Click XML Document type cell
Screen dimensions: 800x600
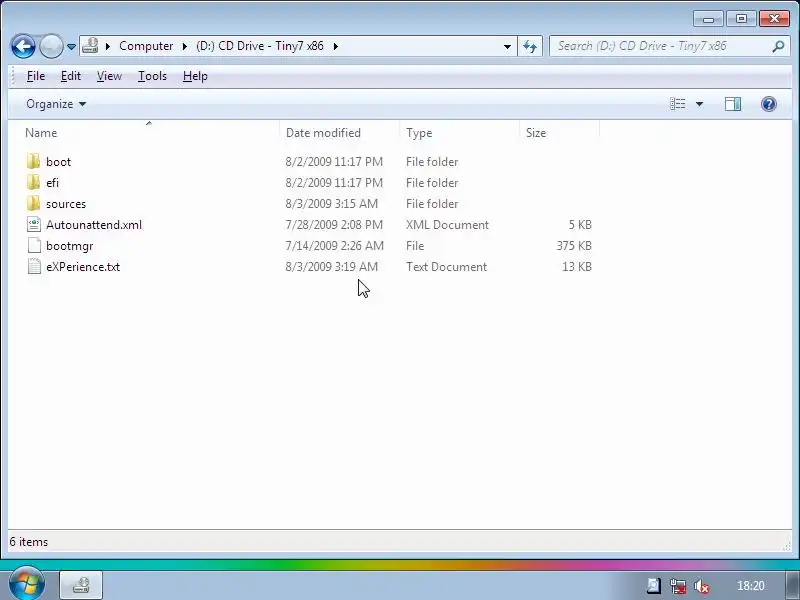(447, 224)
